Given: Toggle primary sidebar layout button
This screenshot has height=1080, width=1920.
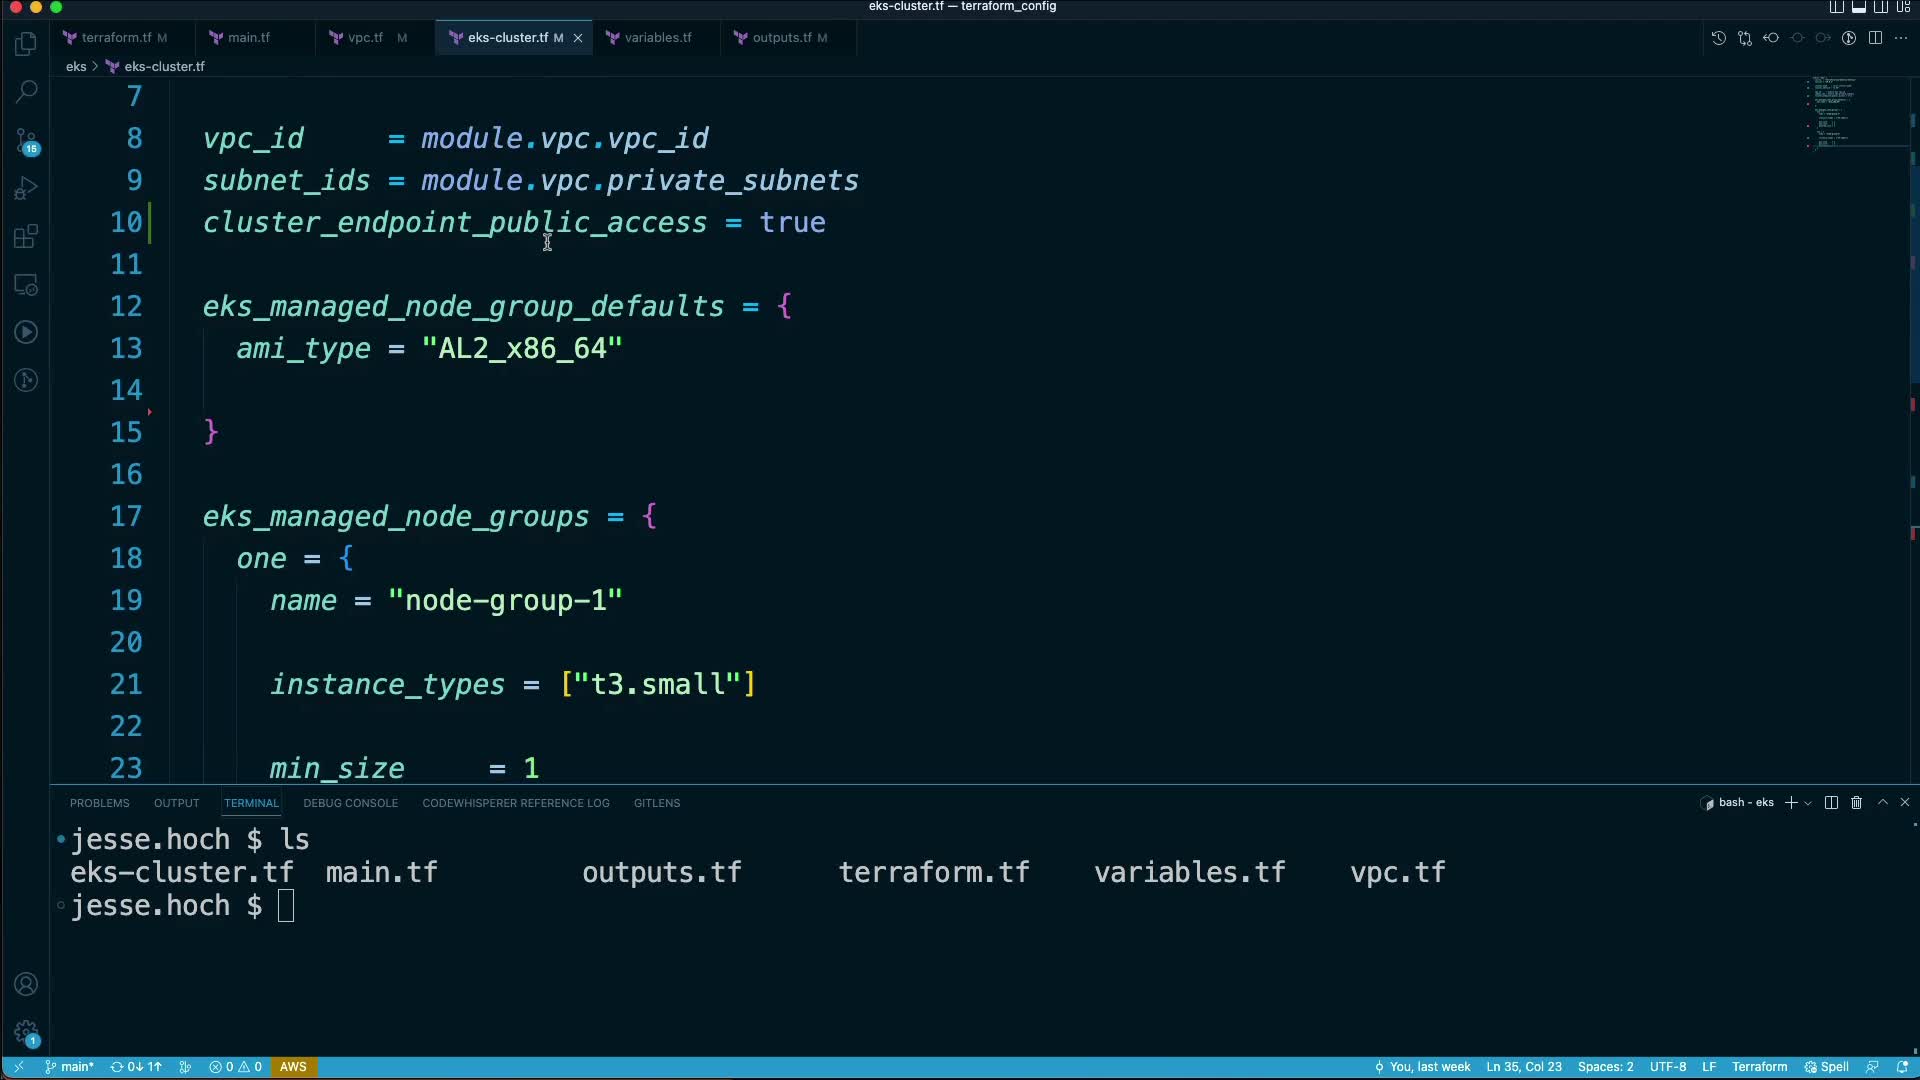Looking at the screenshot, I should point(1837,7).
